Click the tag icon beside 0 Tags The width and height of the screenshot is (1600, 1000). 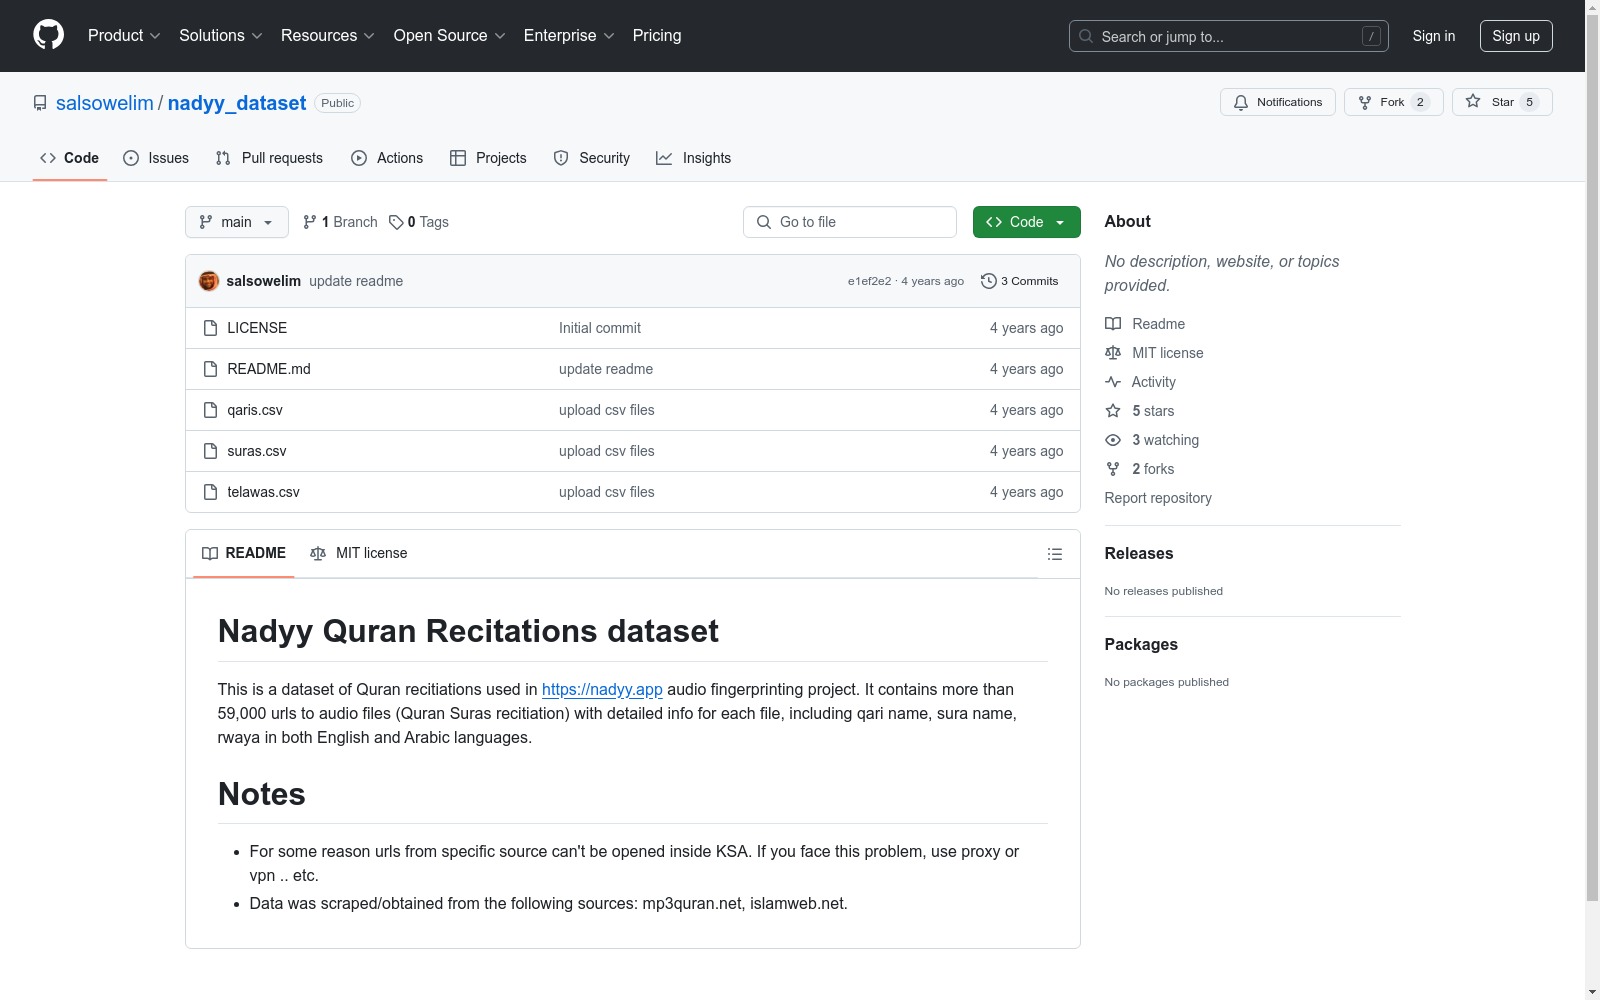(396, 222)
